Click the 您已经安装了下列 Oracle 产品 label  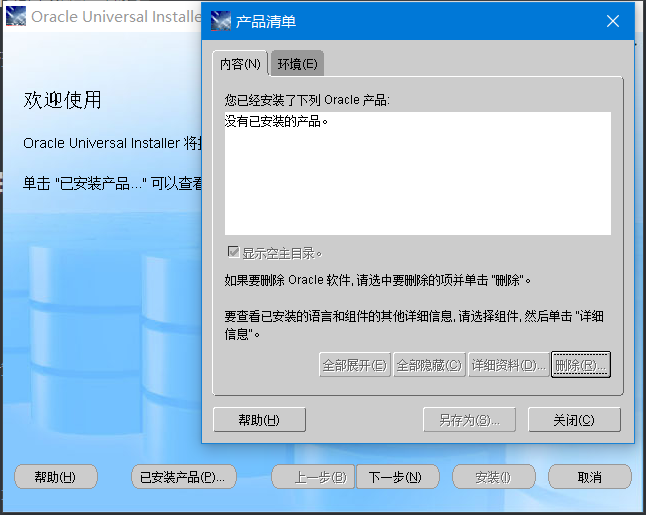(x=307, y=100)
